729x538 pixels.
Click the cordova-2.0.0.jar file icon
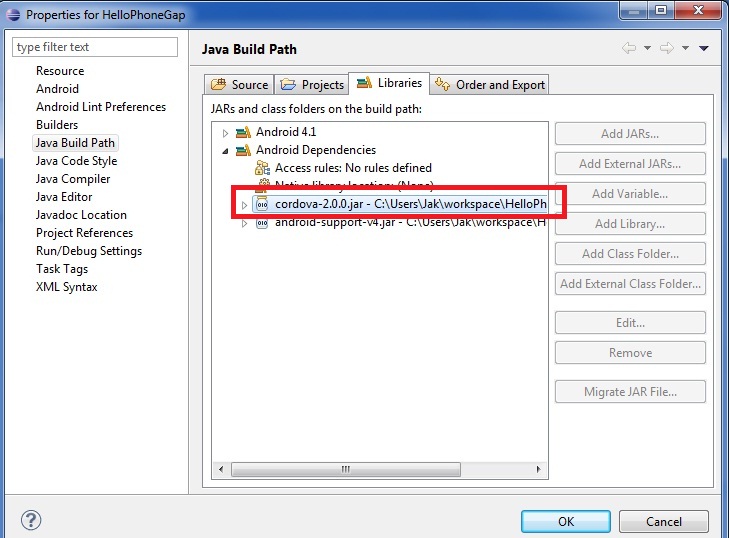(263, 204)
